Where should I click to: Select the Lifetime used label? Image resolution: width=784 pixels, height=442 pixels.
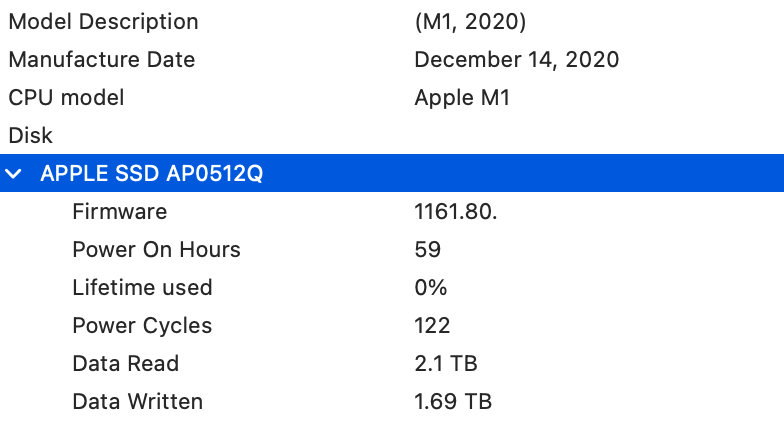pos(142,288)
